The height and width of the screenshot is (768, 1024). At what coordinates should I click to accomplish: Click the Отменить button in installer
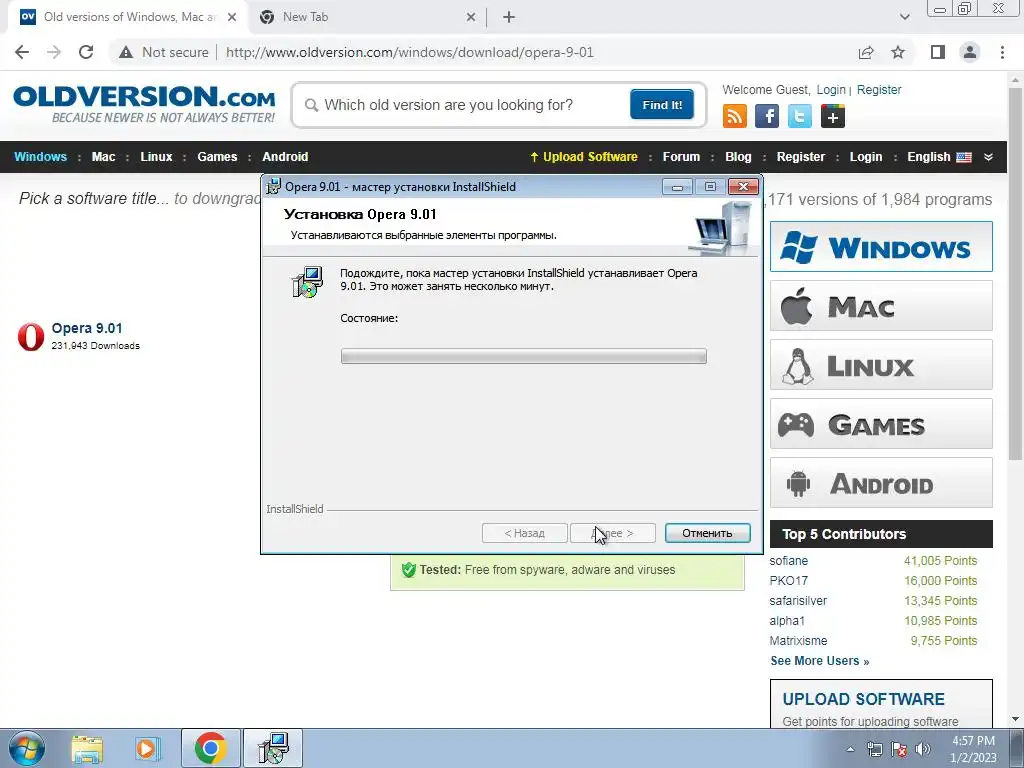[x=707, y=533]
